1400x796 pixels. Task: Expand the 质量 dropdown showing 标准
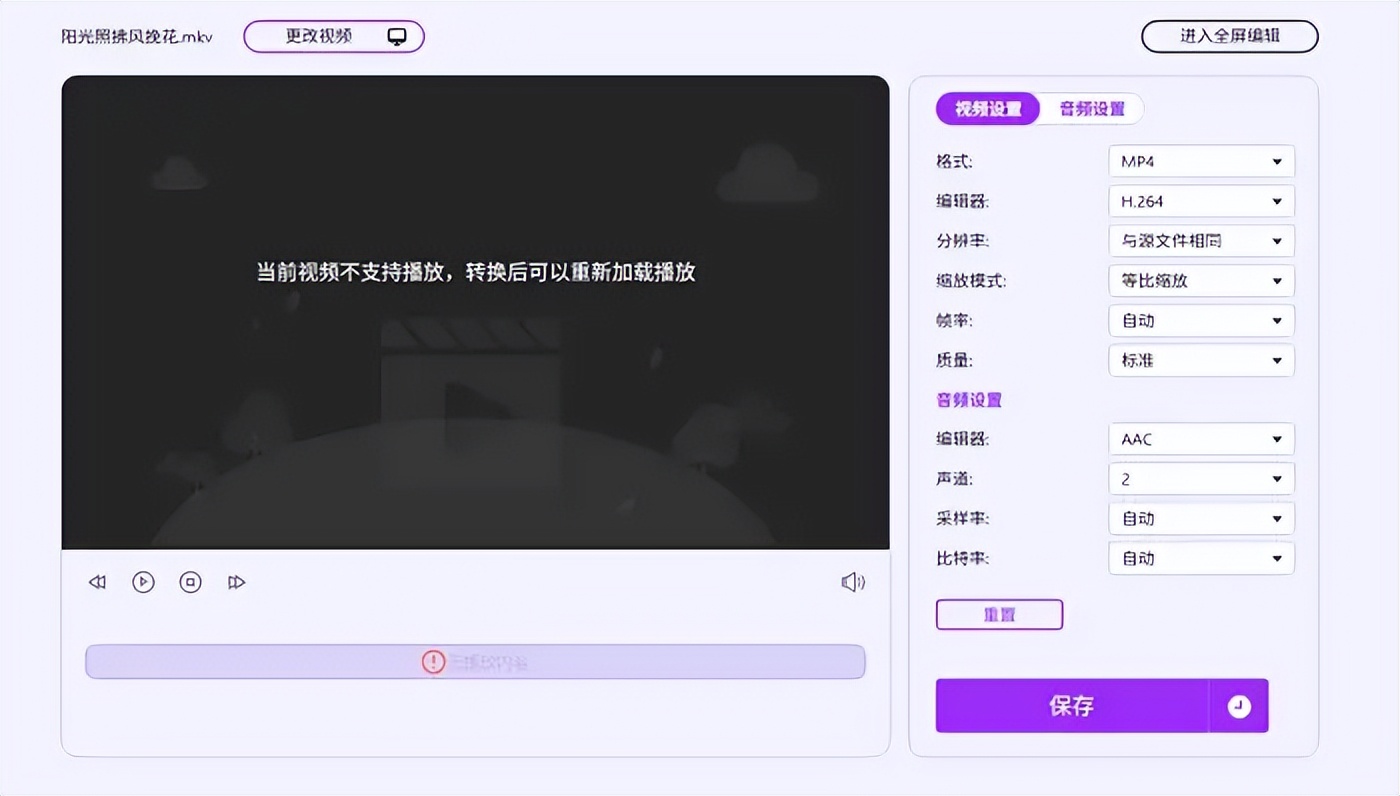pyautogui.click(x=1200, y=360)
